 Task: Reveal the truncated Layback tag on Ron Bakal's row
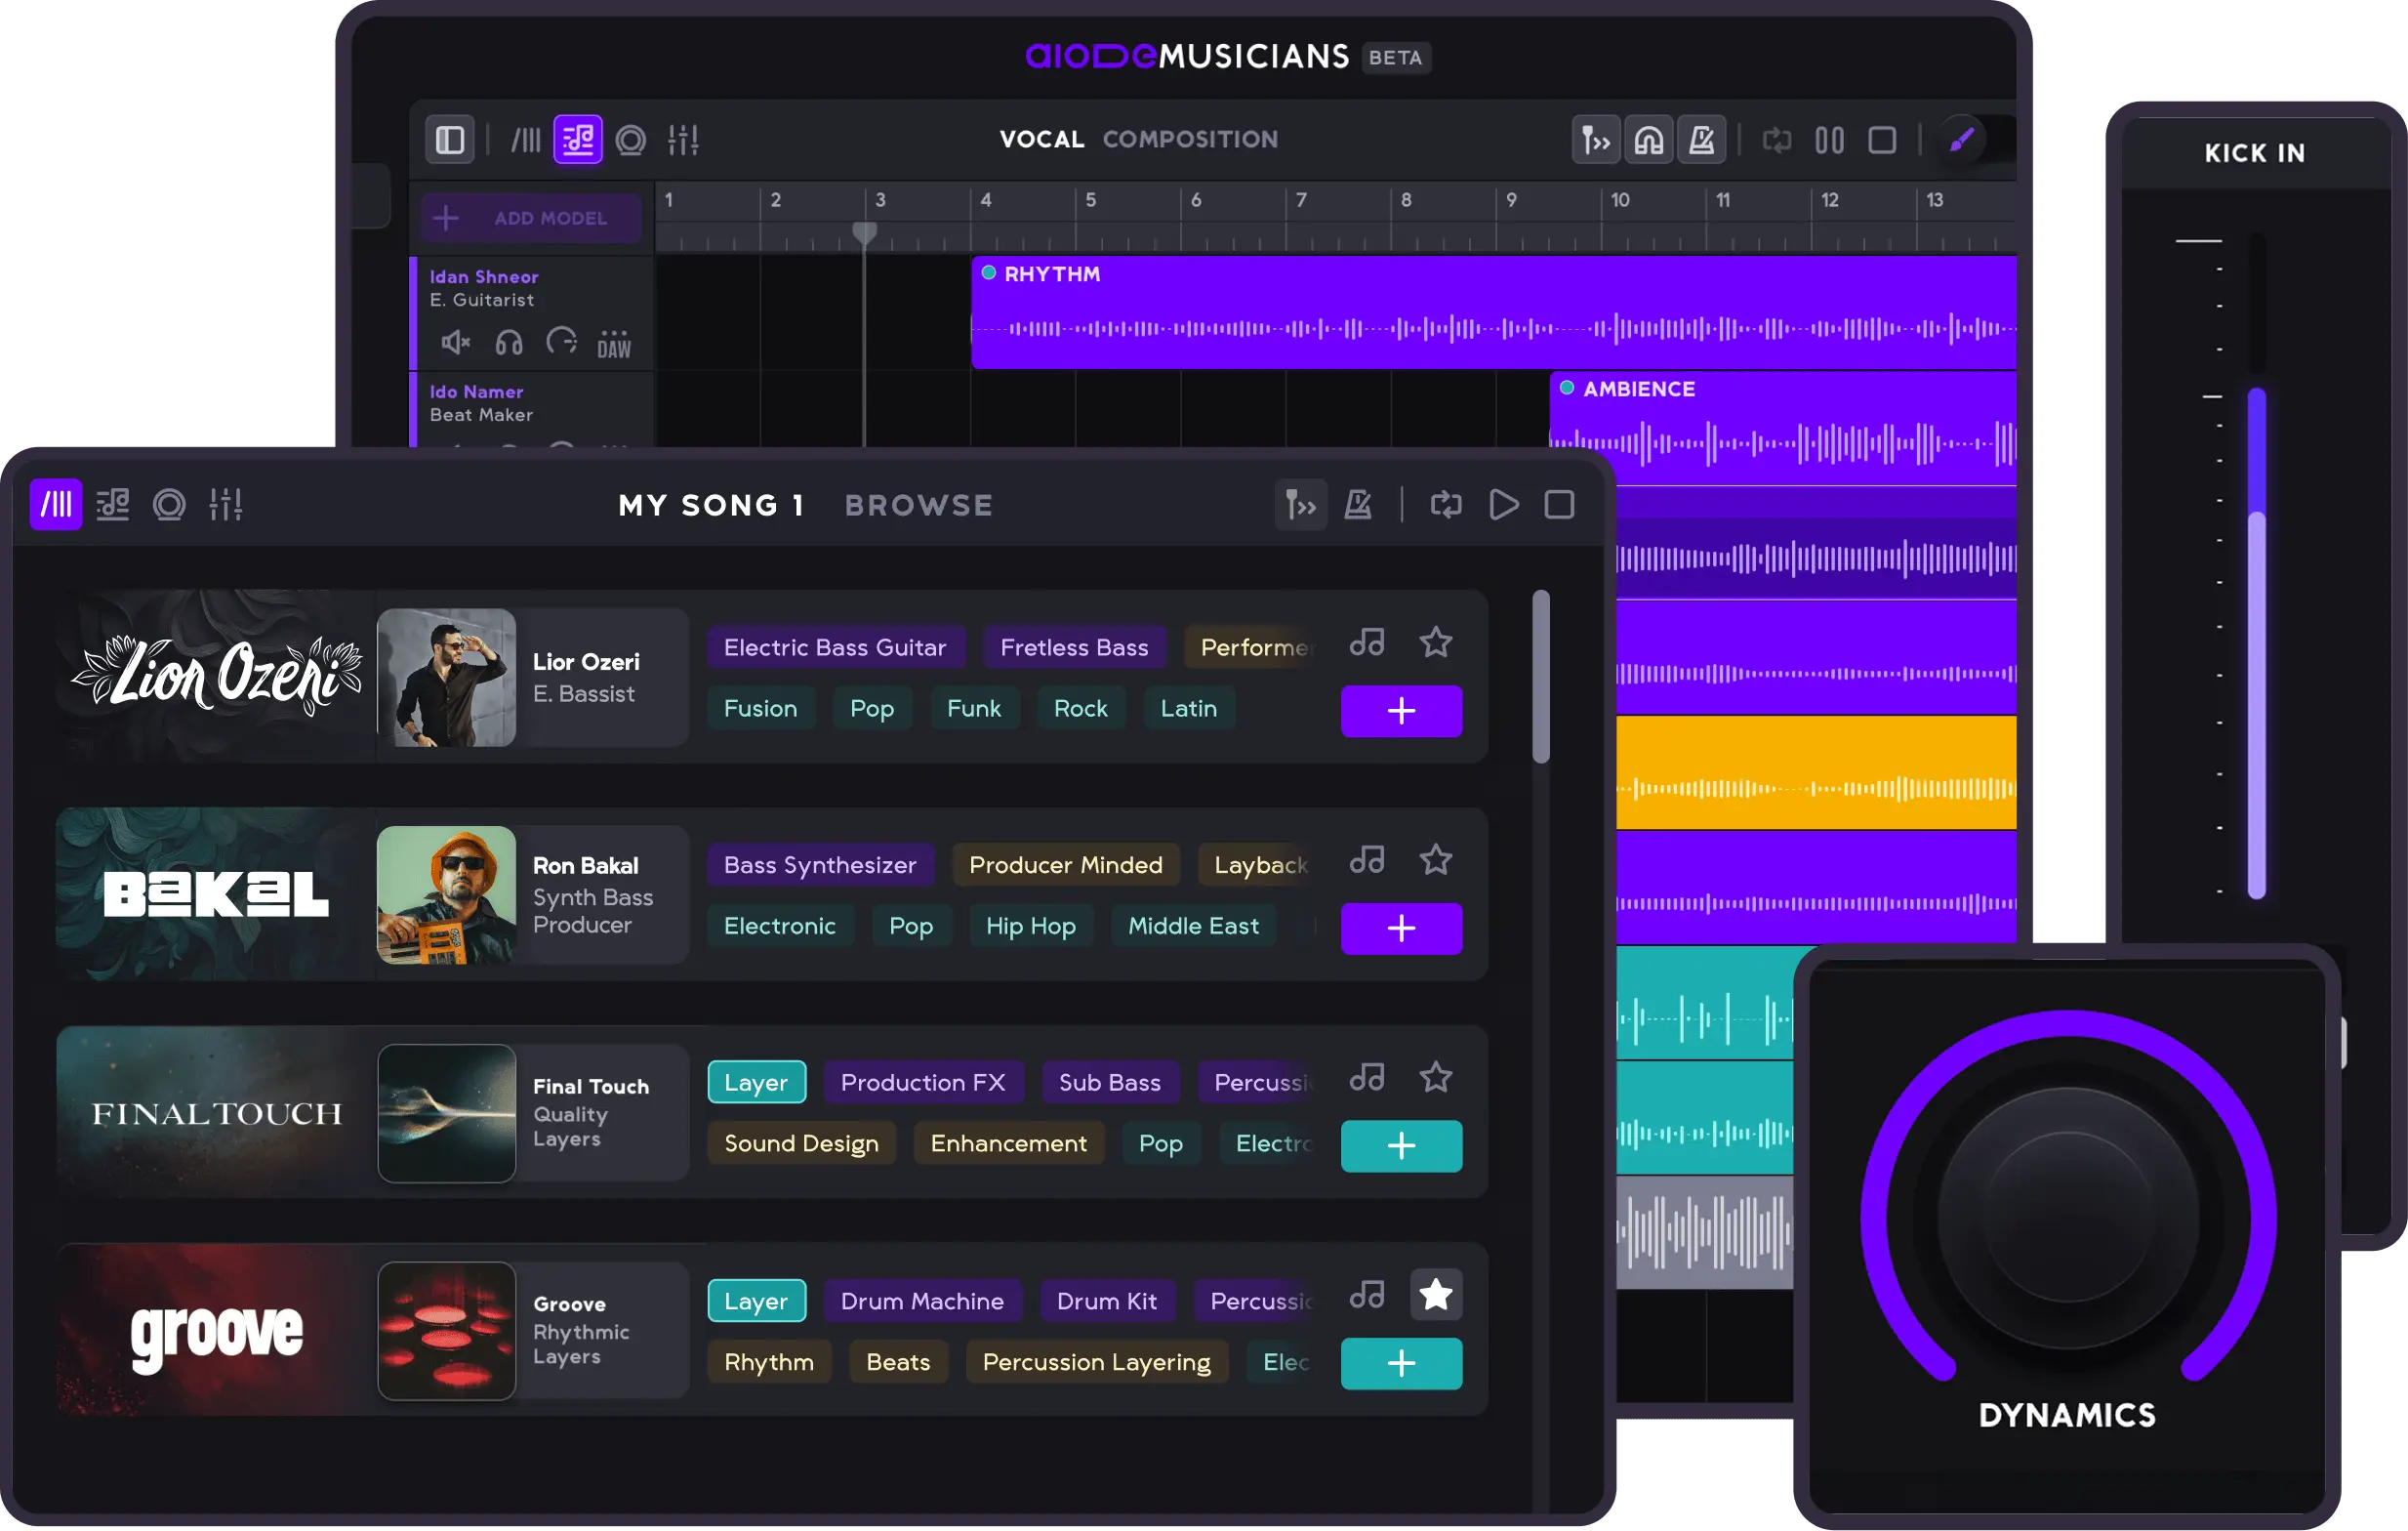[x=1258, y=864]
